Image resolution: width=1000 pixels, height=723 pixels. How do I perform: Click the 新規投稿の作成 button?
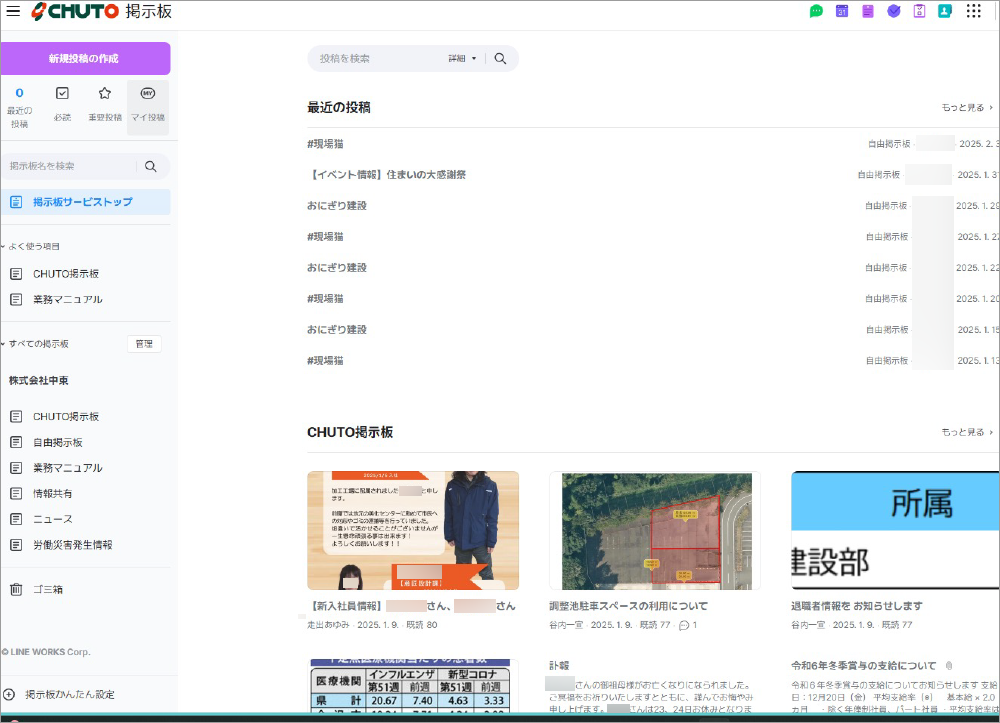coord(84,59)
